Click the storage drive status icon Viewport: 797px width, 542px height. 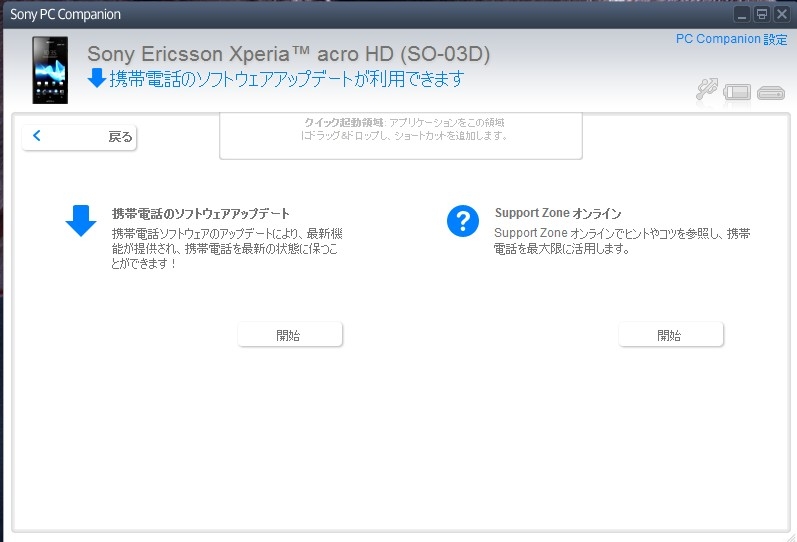pyautogui.click(x=771, y=93)
